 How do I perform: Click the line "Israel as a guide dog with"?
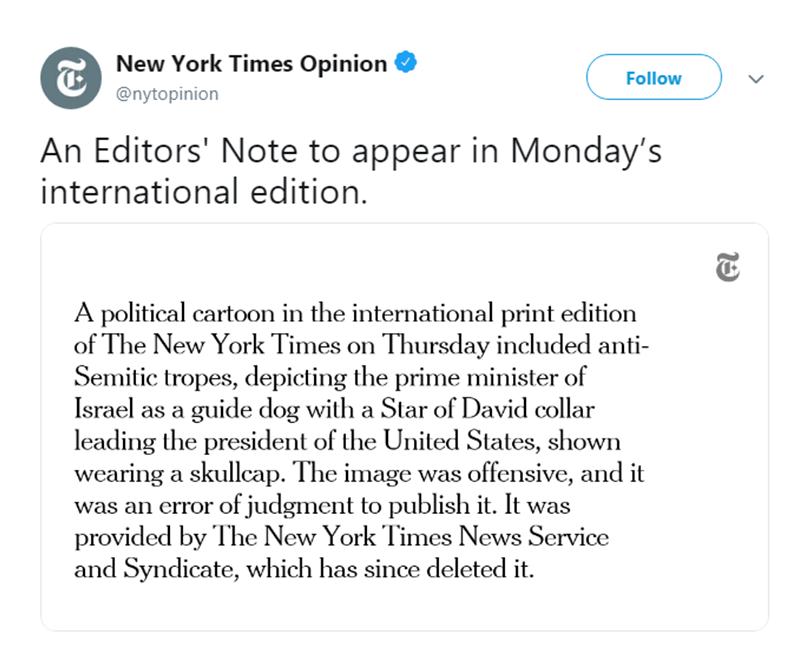tap(334, 410)
